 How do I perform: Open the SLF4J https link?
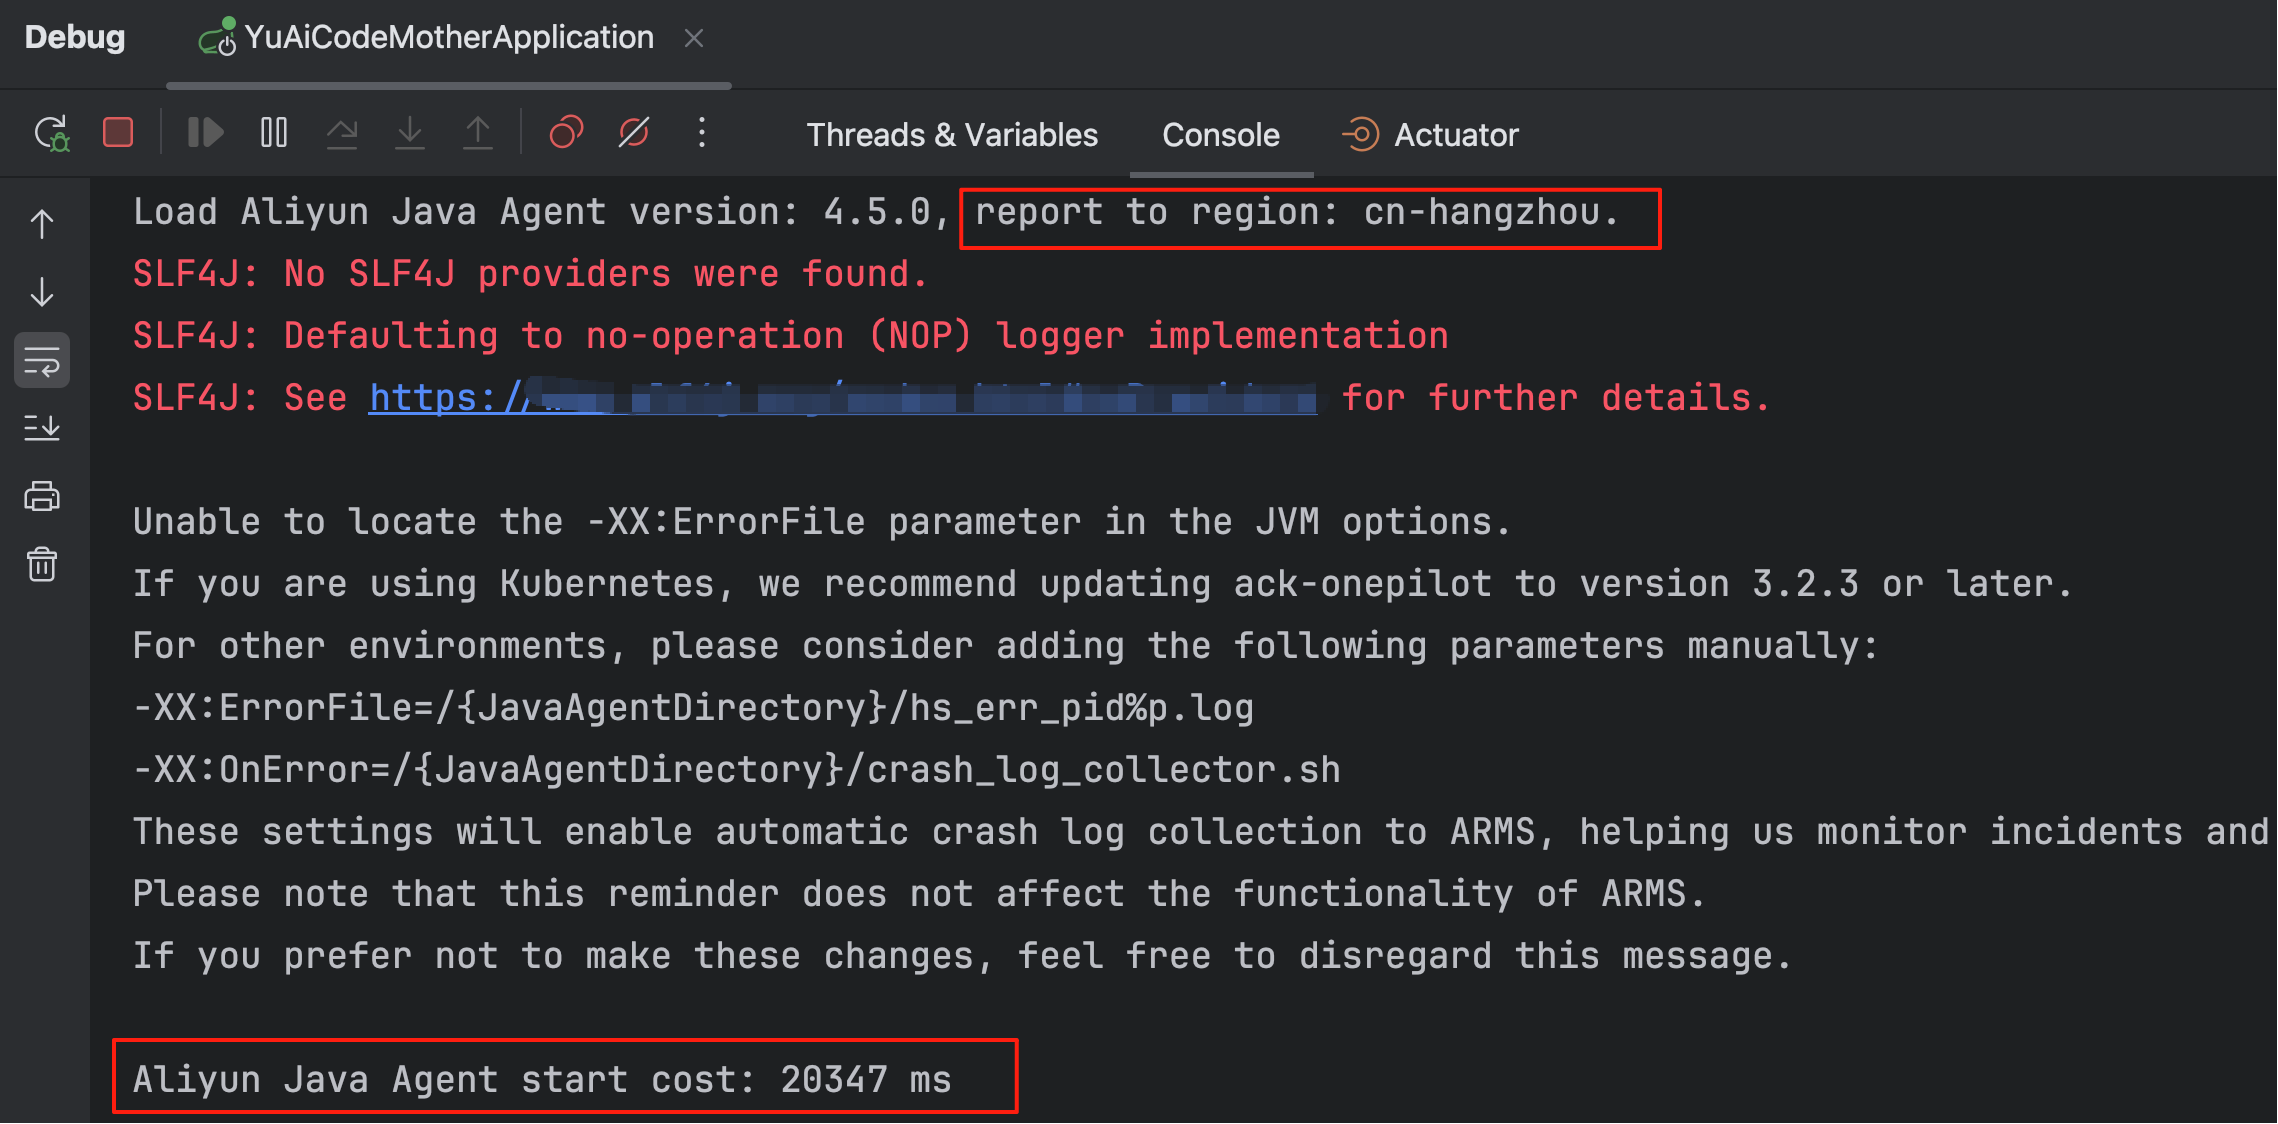point(840,398)
